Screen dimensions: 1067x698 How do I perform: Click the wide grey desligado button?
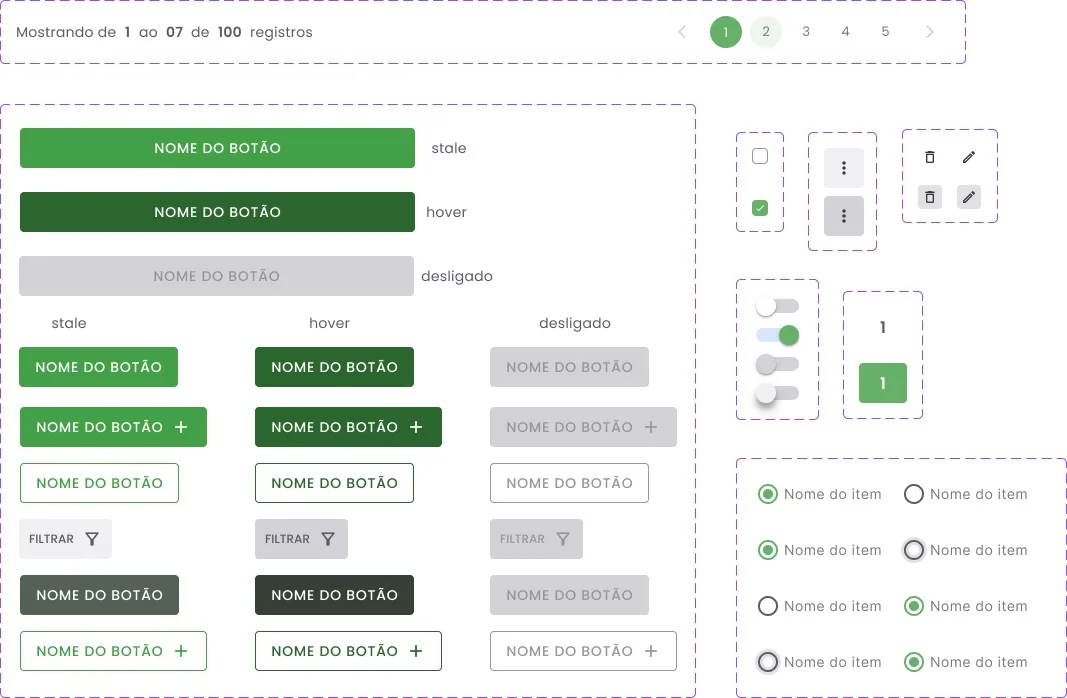click(x=216, y=276)
